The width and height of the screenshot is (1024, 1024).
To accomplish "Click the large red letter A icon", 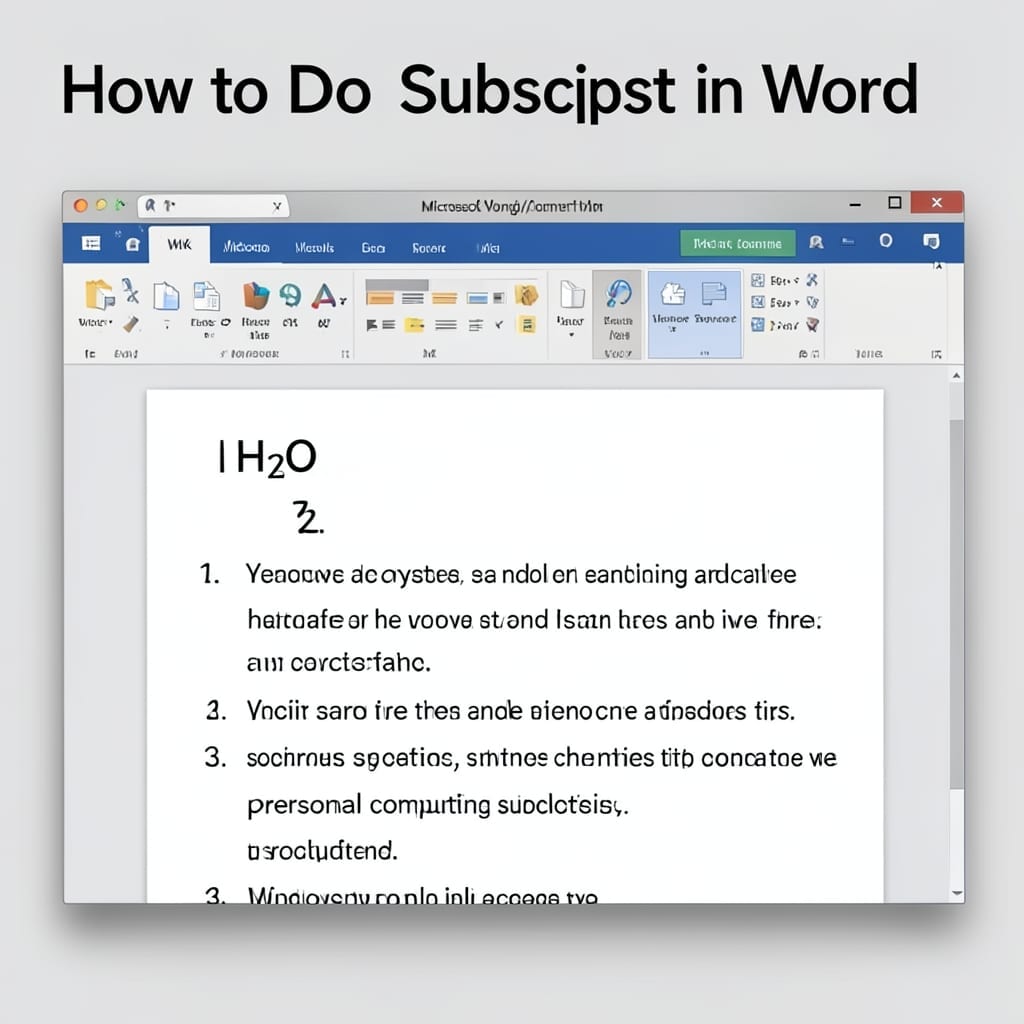I will [x=324, y=296].
